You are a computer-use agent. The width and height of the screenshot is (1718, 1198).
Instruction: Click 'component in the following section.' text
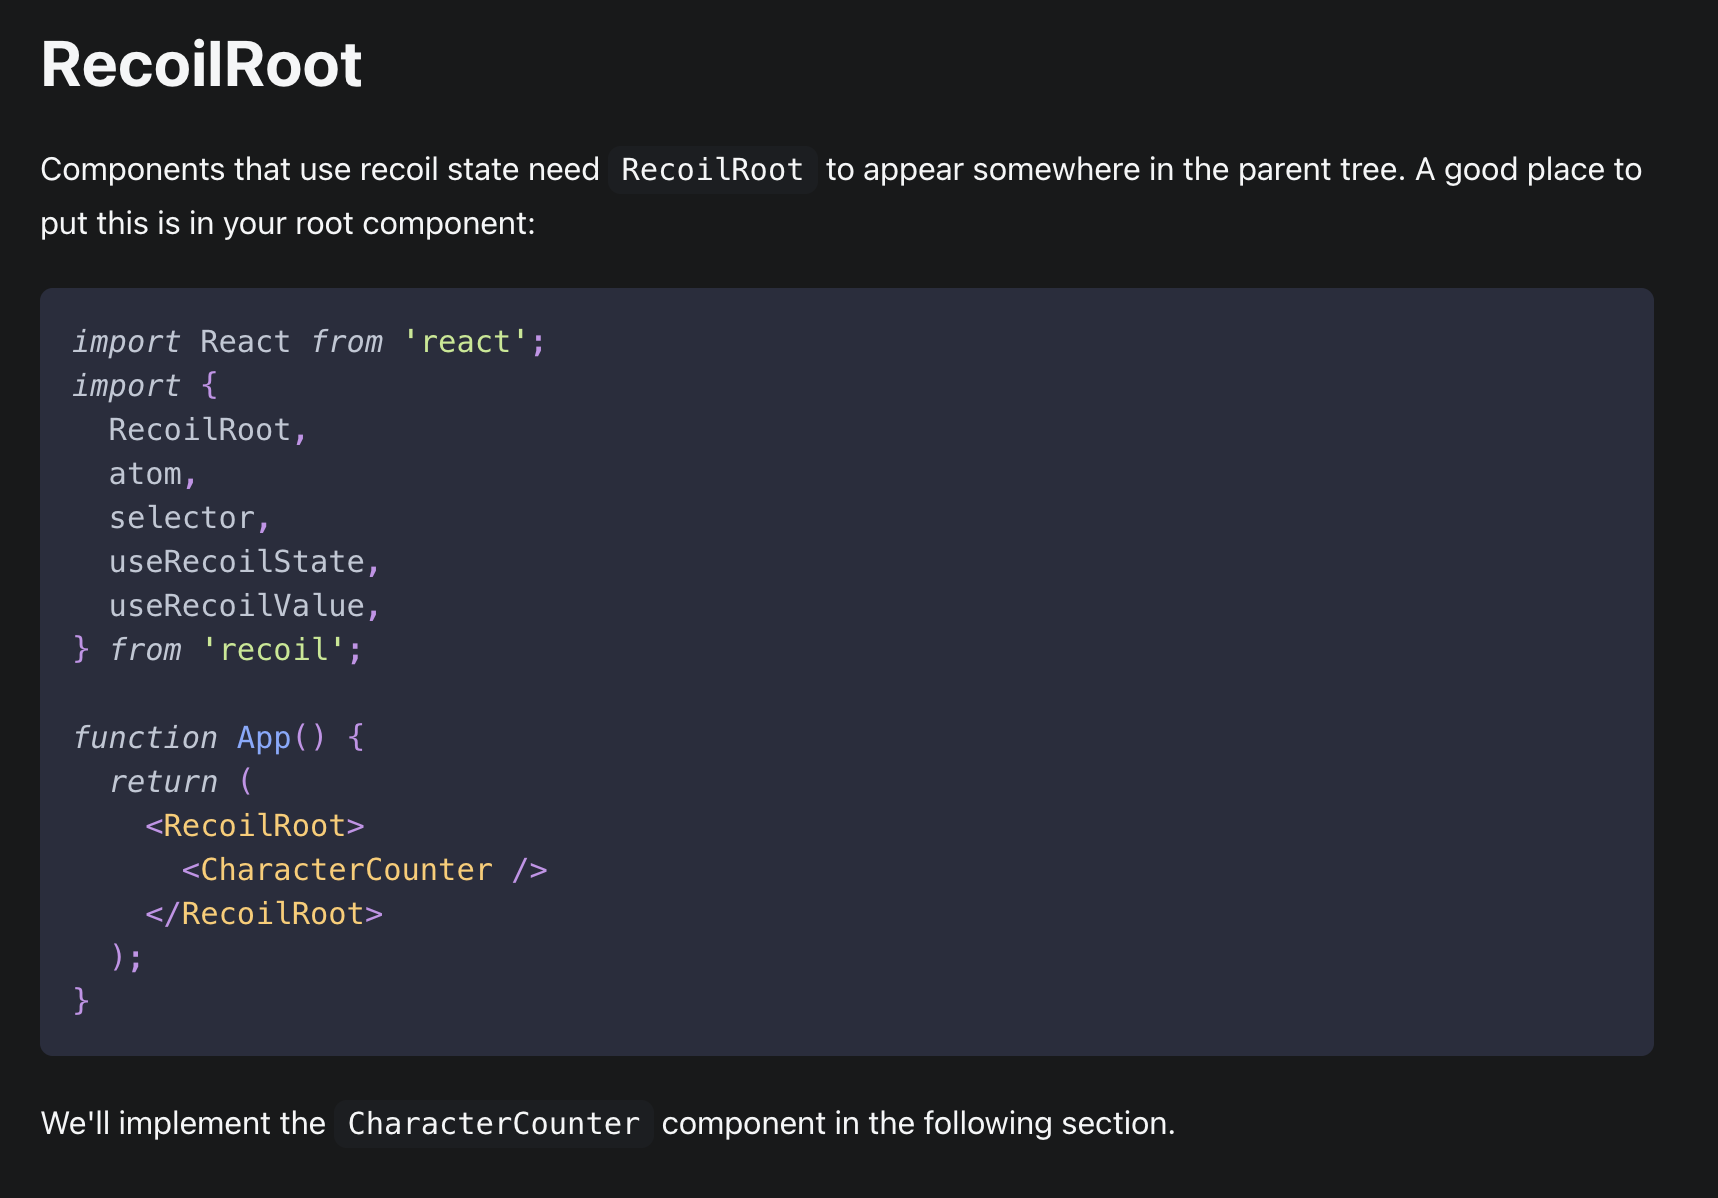coord(918,1124)
